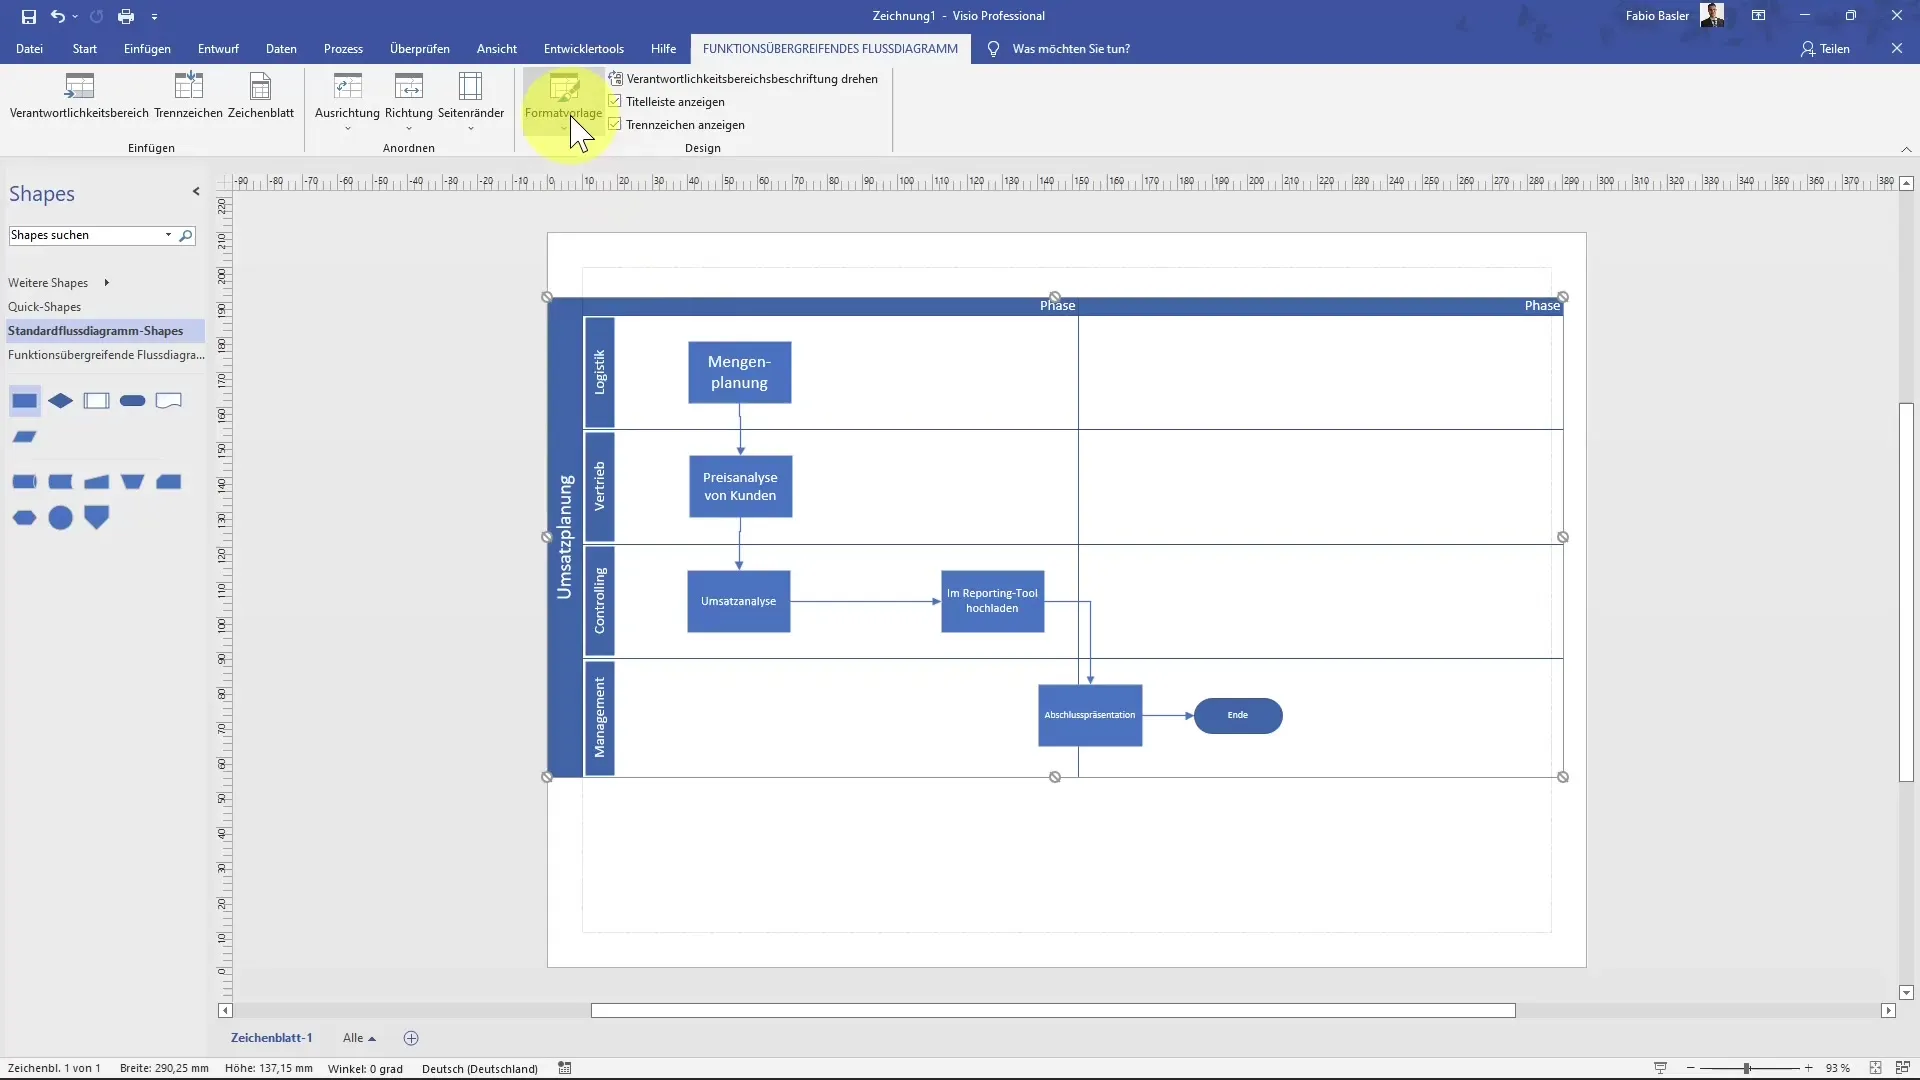Insert a Verantwortlichkeitsbereich swimlane
Screen dimensions: 1920x1080
coord(79,97)
